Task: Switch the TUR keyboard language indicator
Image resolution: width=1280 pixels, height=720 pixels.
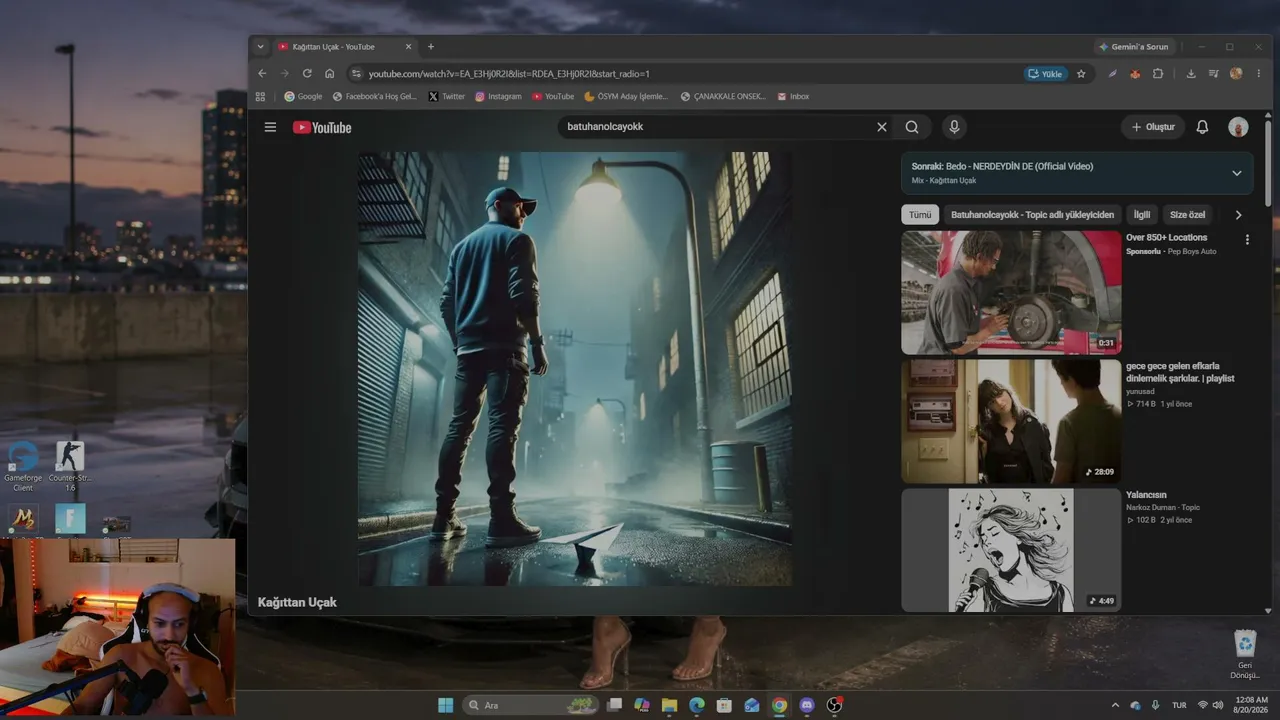Action: [1179, 705]
